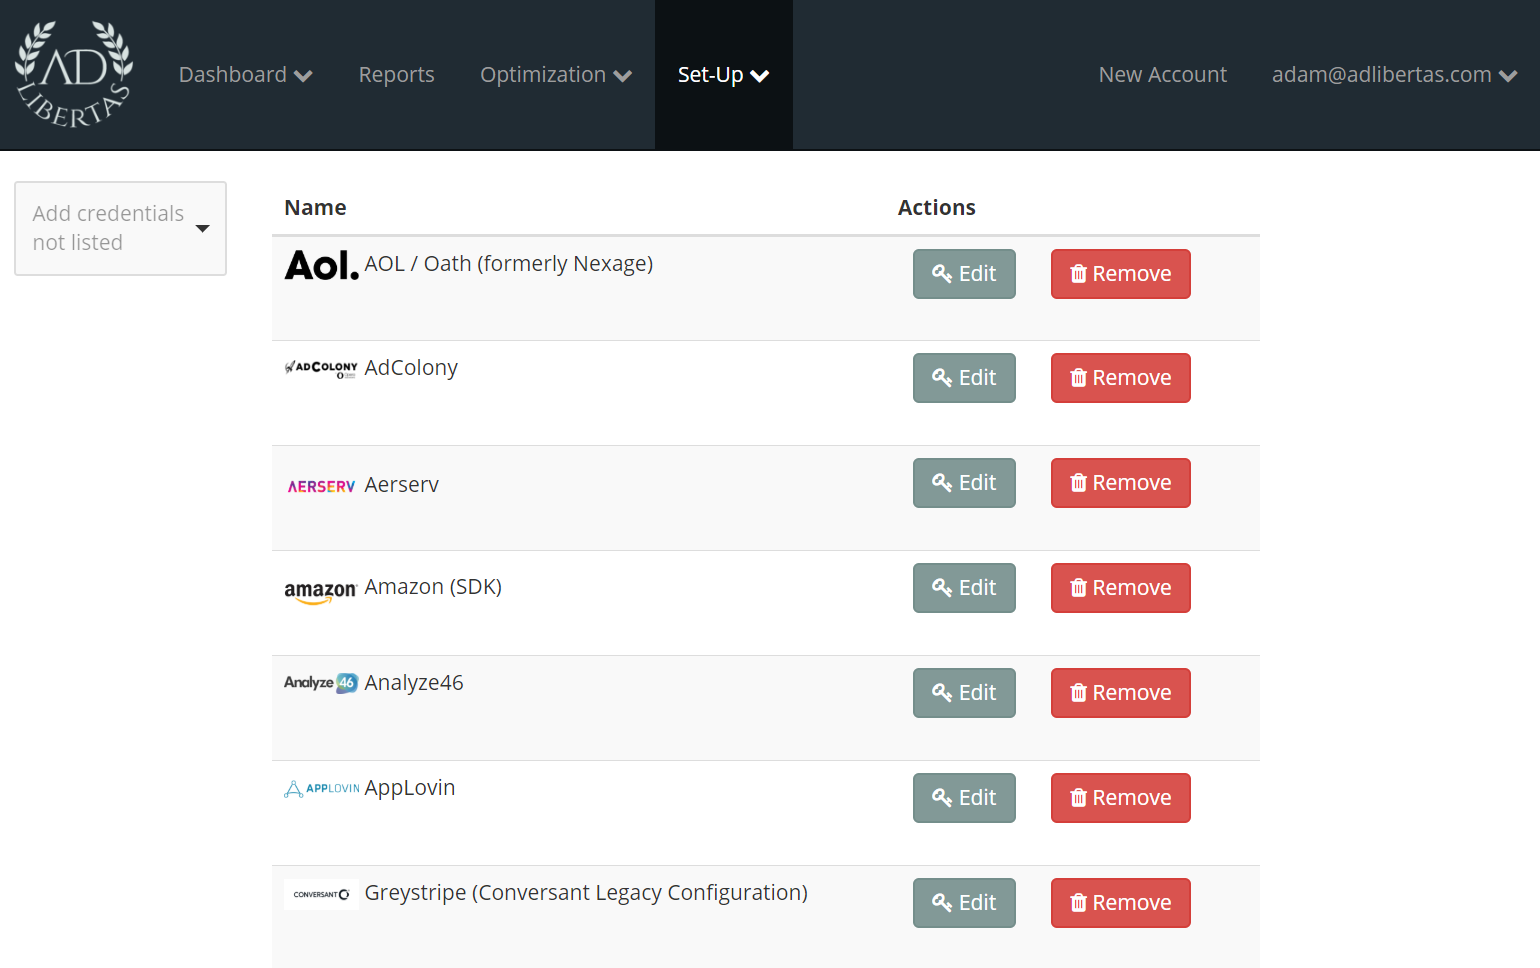Click the AppLovin logo icon

[321, 789]
